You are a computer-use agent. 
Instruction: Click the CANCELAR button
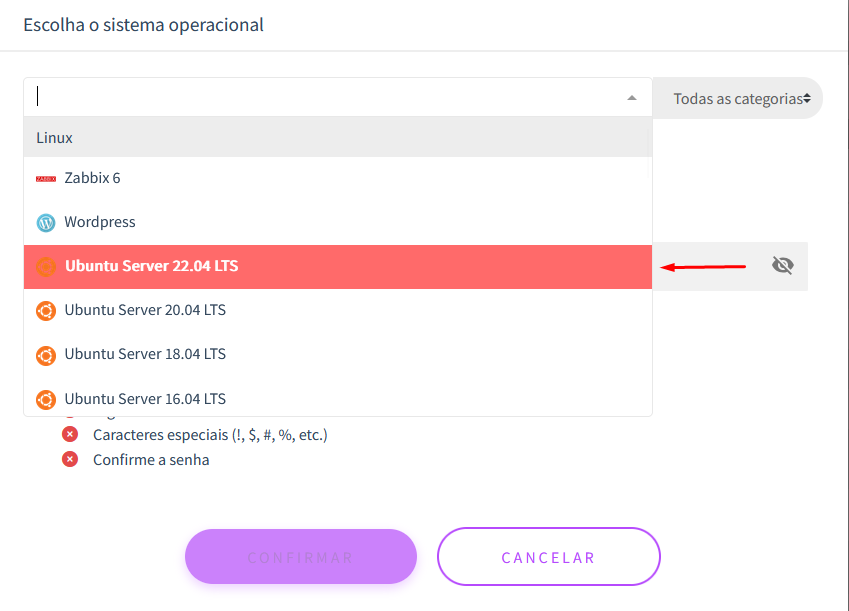(x=549, y=557)
